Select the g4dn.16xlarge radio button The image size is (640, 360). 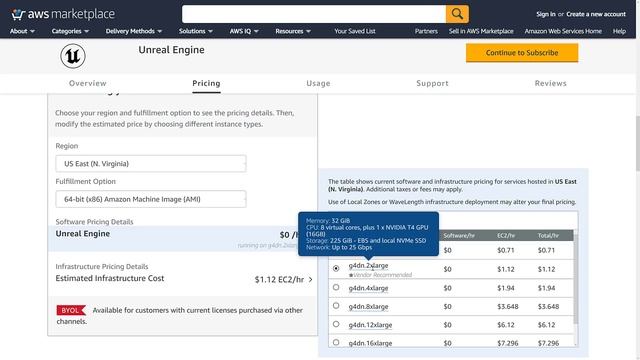tap(336, 342)
